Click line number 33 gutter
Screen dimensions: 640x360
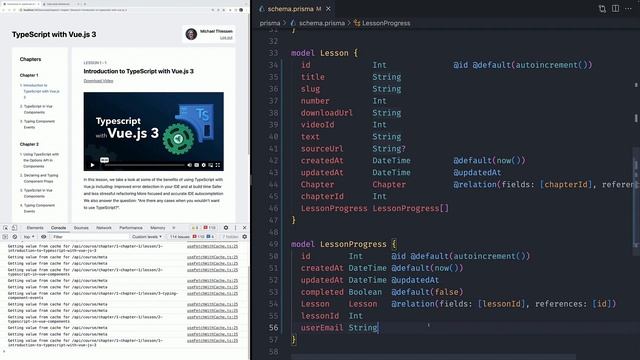pyautogui.click(x=273, y=53)
